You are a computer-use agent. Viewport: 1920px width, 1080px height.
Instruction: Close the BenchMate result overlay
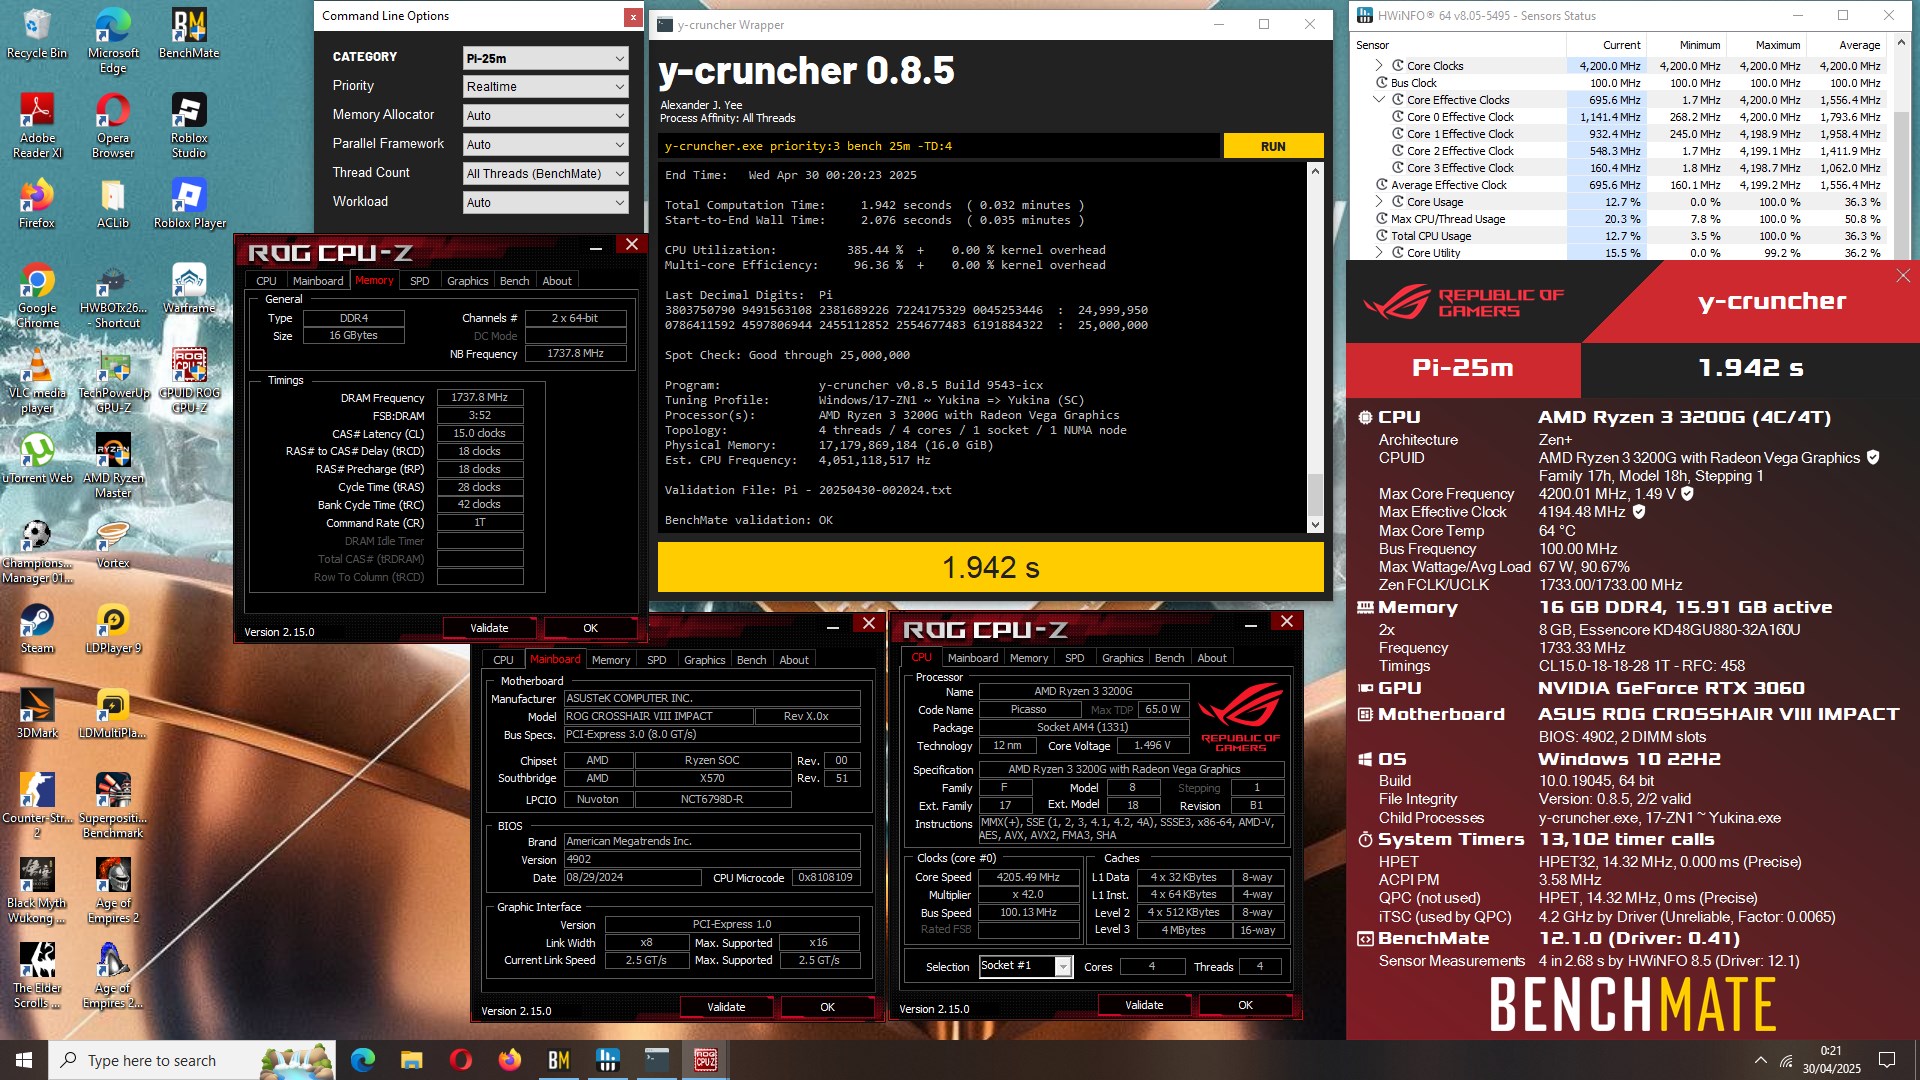[x=1902, y=276]
